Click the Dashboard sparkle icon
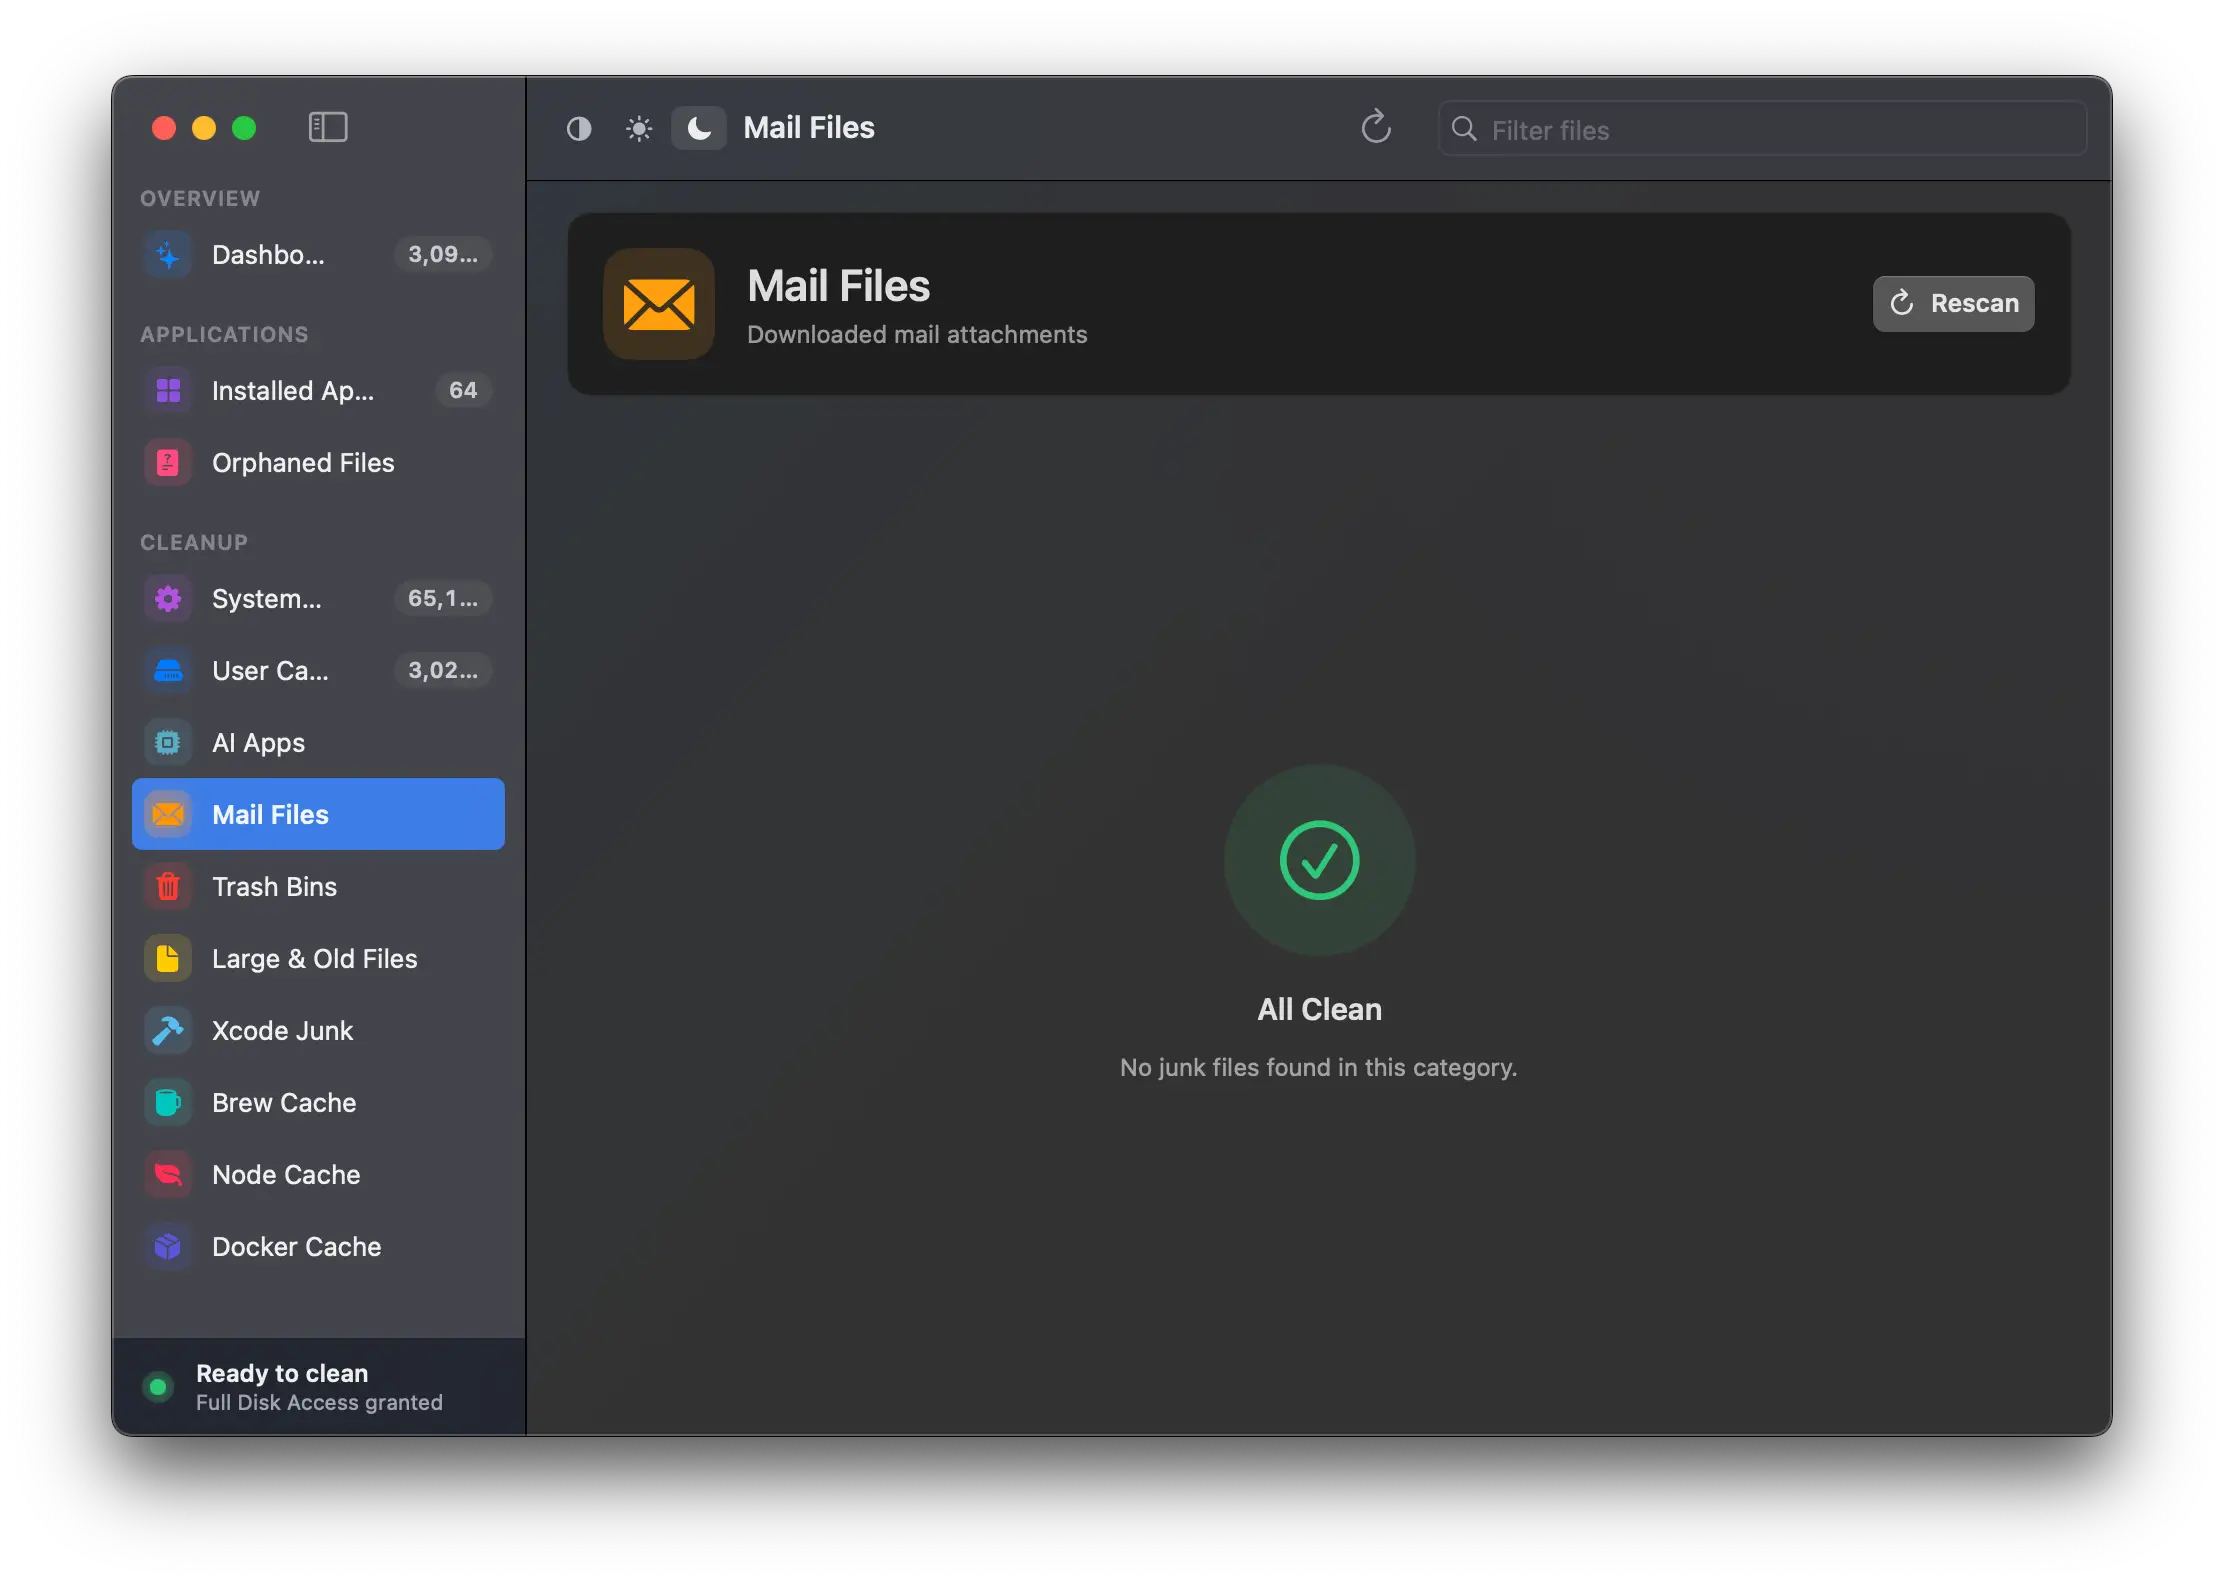2224x1584 pixels. 168,255
